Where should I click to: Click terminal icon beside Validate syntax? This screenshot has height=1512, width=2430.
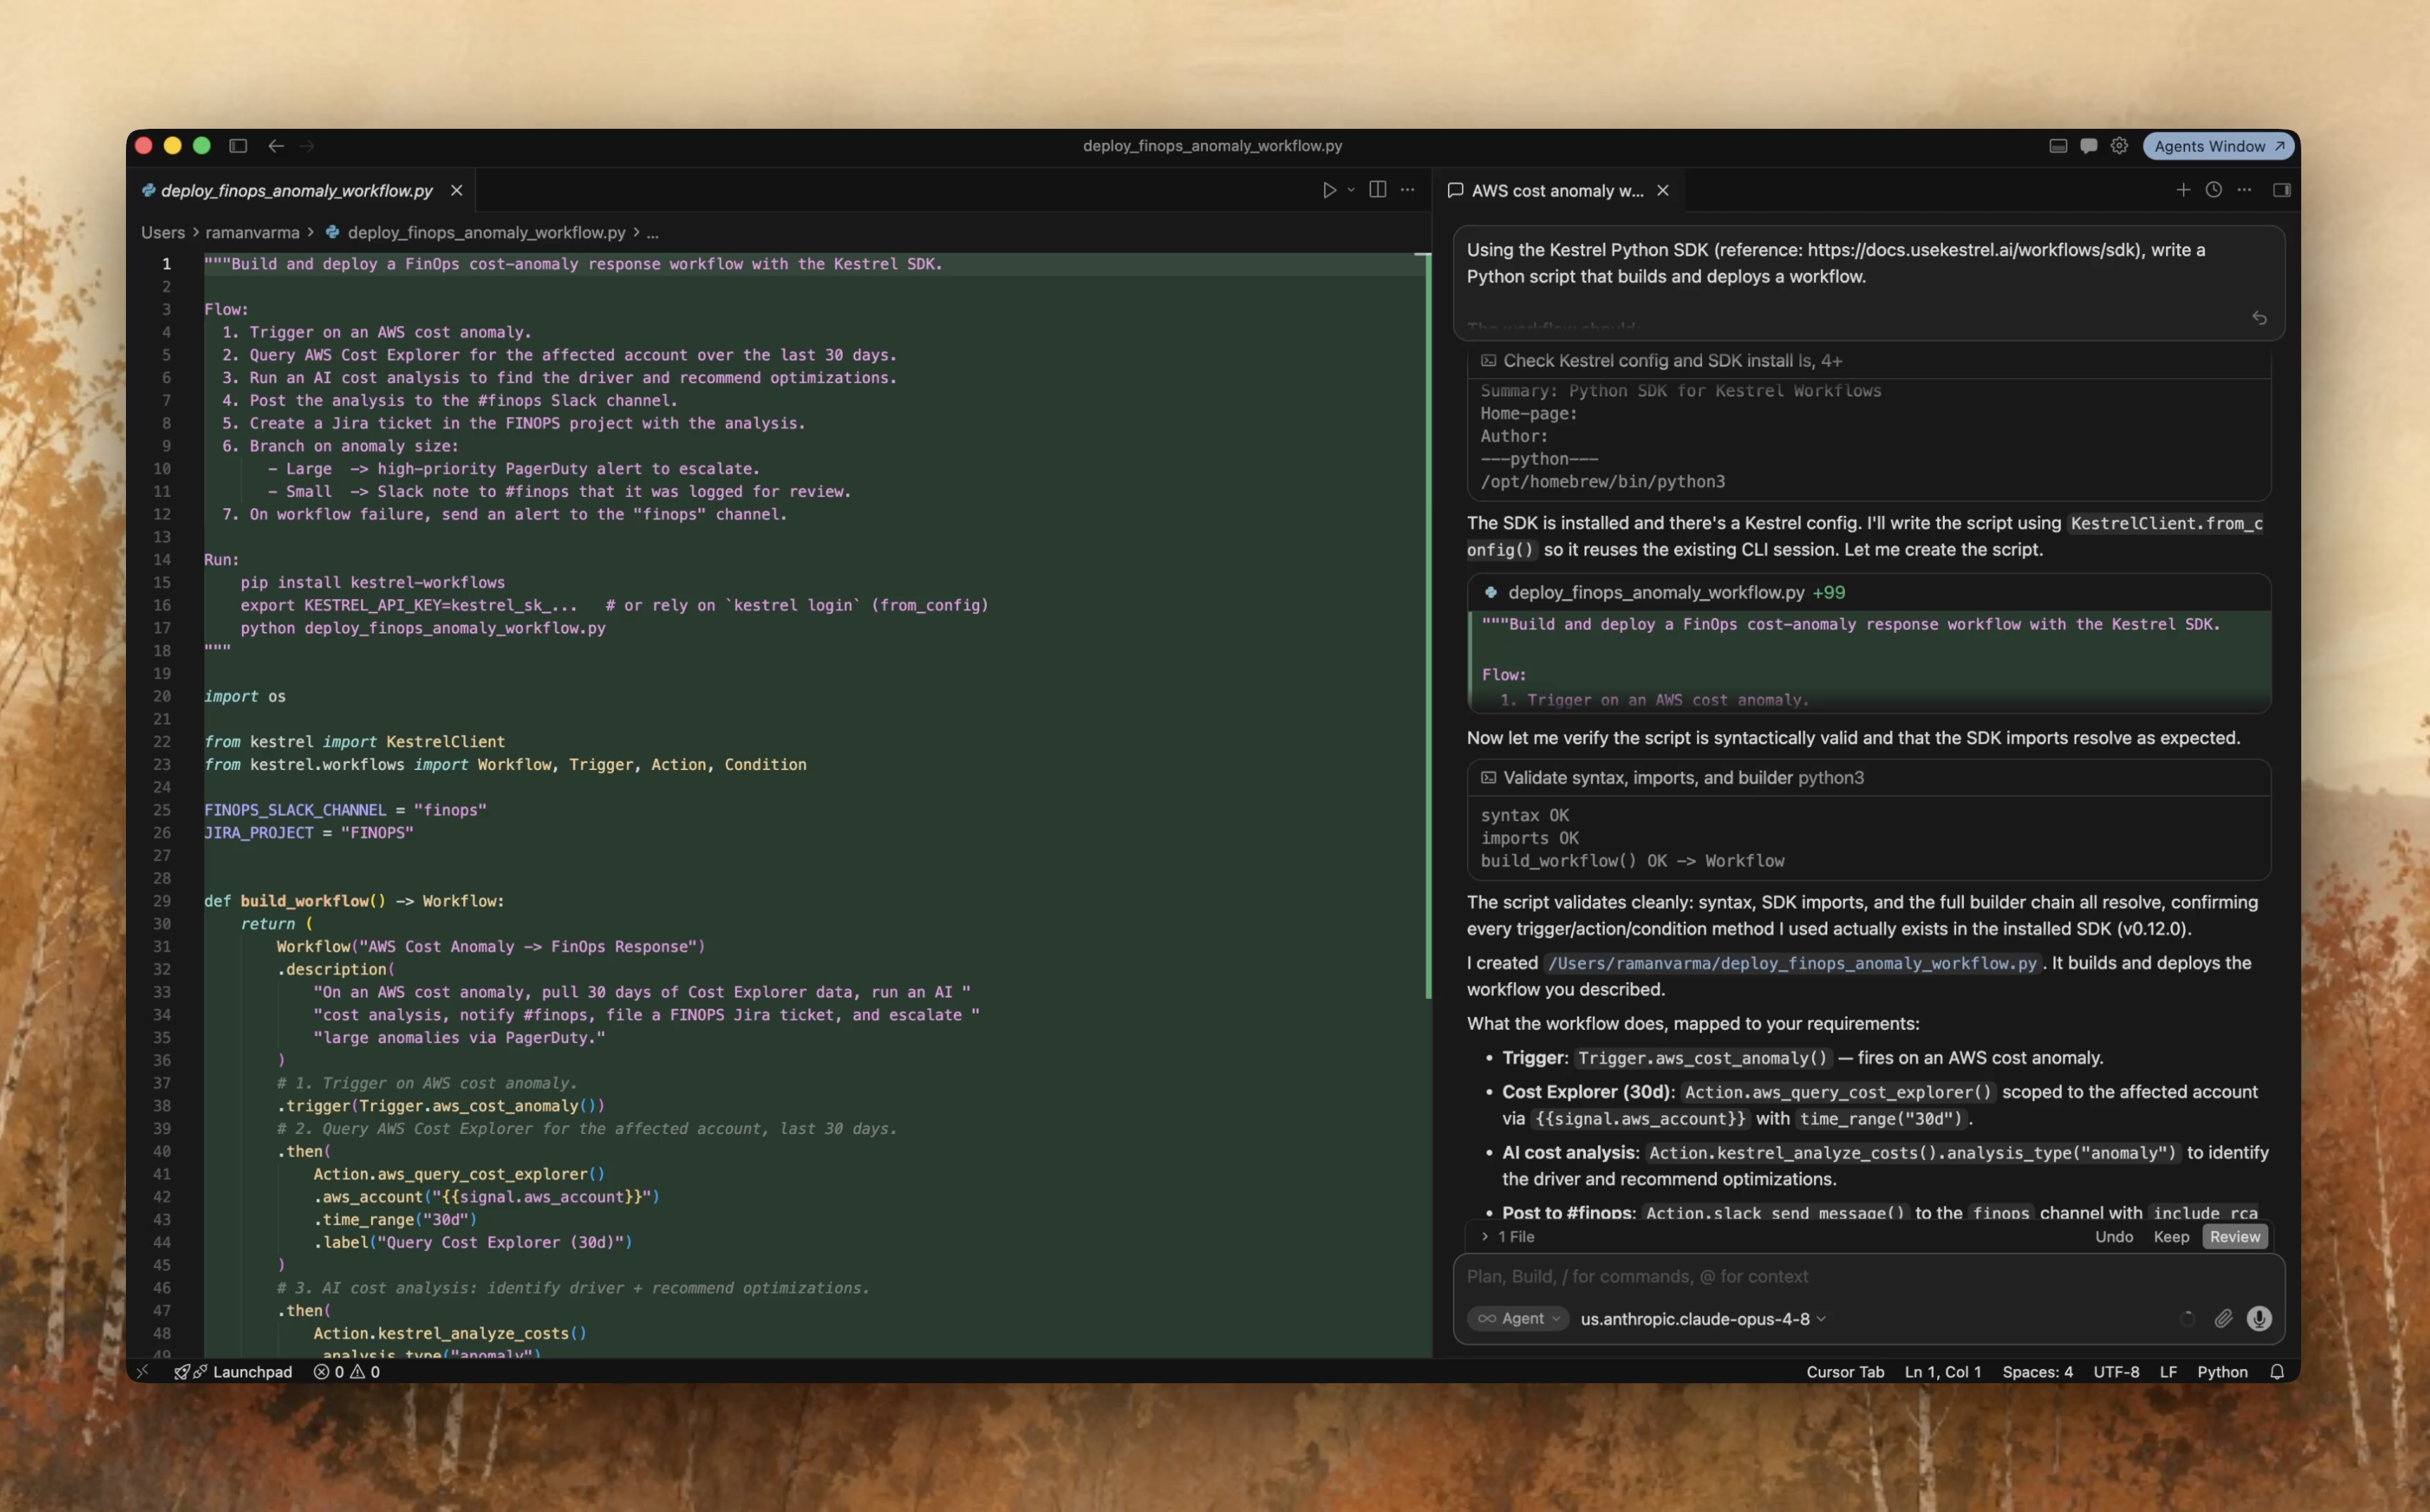click(1488, 777)
